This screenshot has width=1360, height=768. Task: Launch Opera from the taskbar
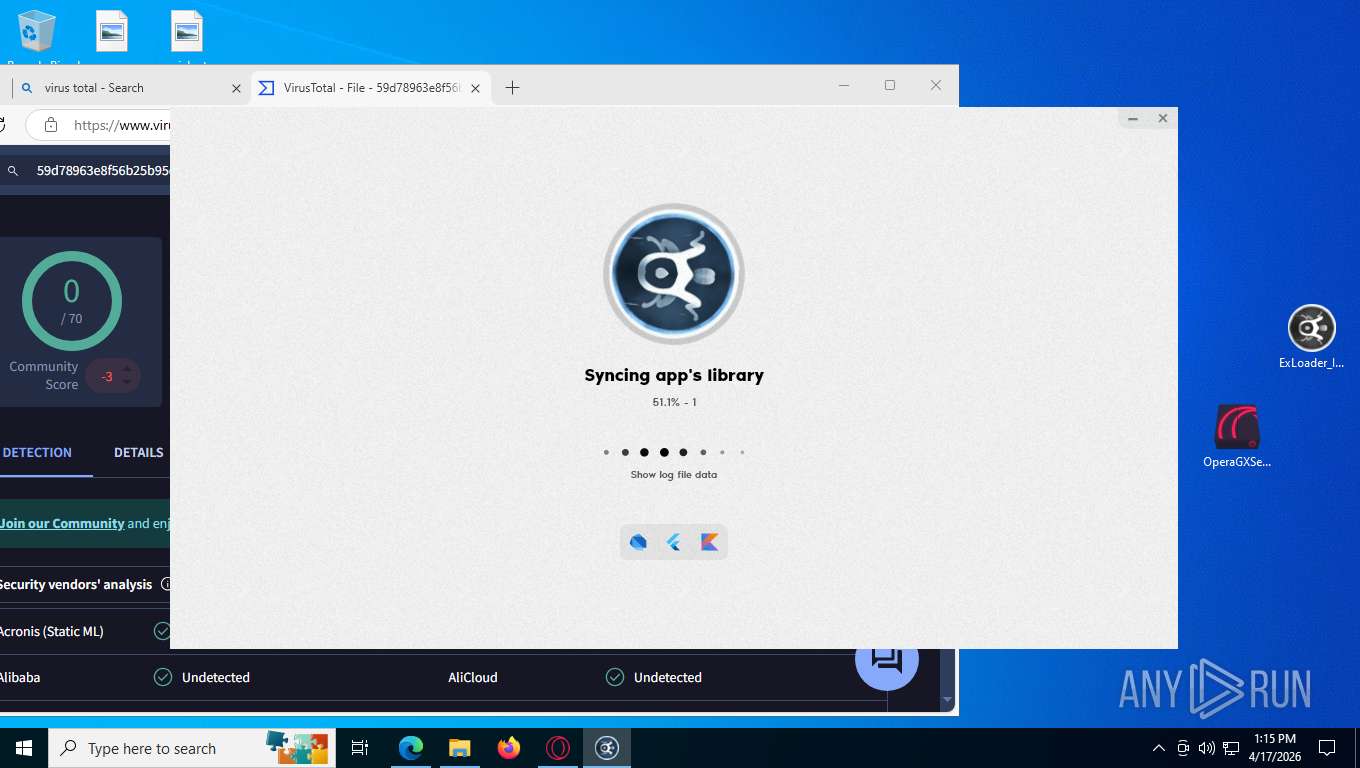(x=558, y=748)
